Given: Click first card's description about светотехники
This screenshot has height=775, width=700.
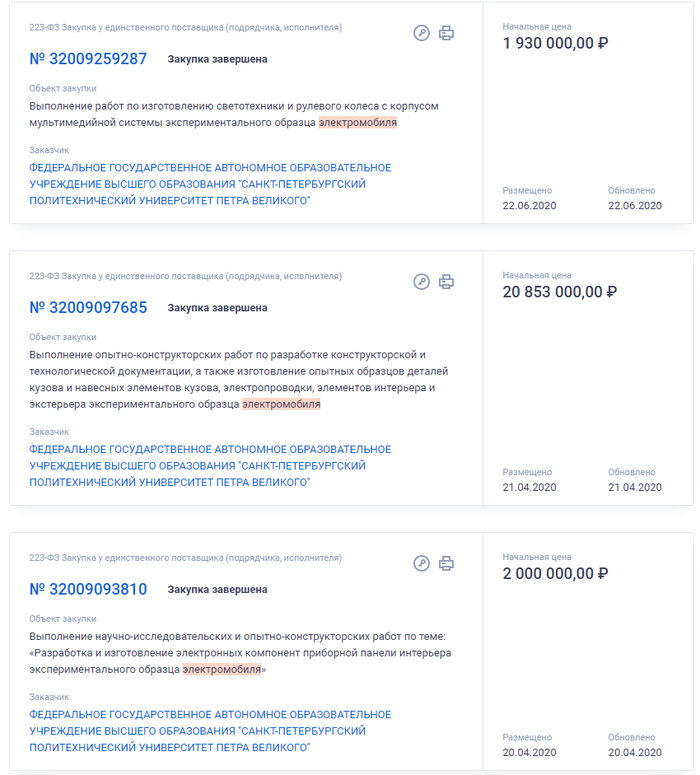Looking at the screenshot, I should [234, 114].
